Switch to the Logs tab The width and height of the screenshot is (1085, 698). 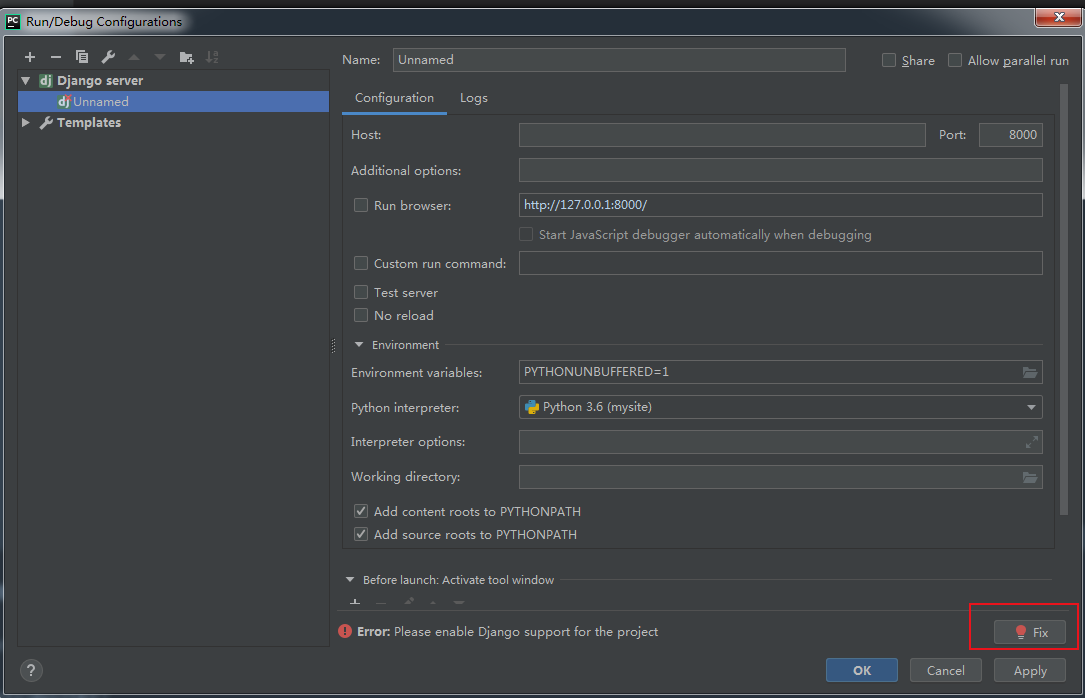click(x=474, y=98)
